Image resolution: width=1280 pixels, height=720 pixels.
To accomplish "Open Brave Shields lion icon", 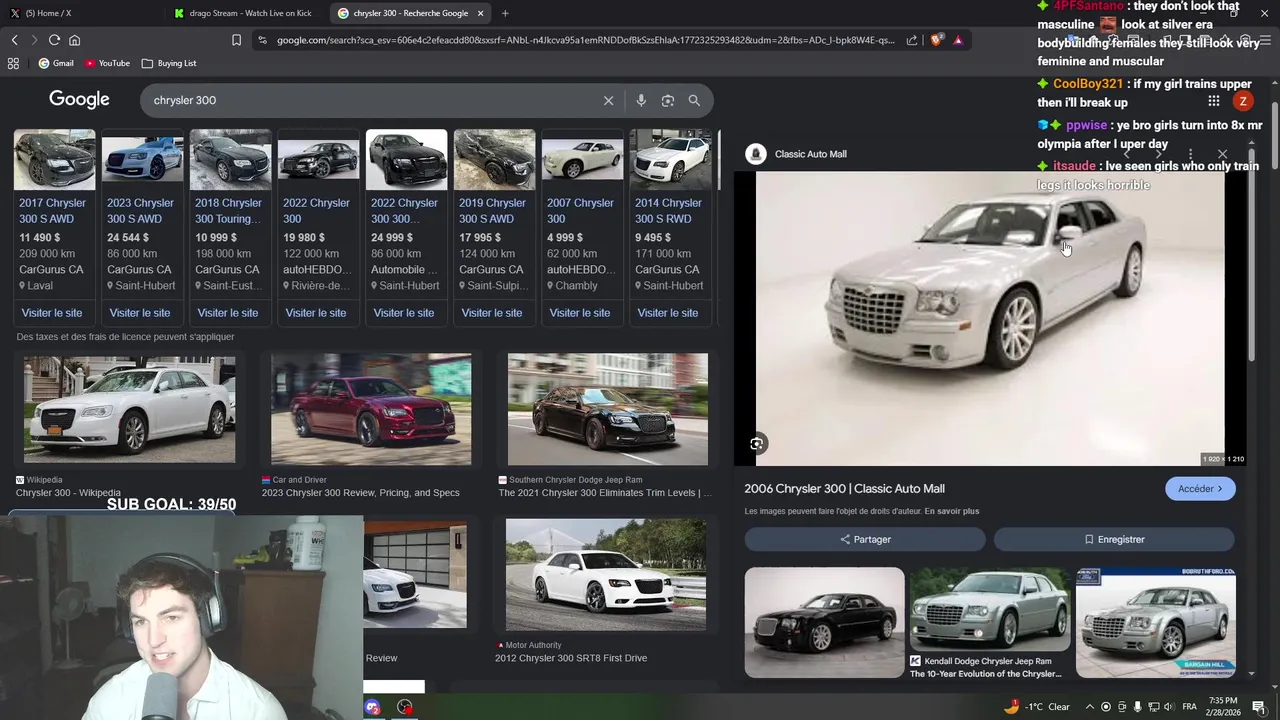I will point(936,40).
